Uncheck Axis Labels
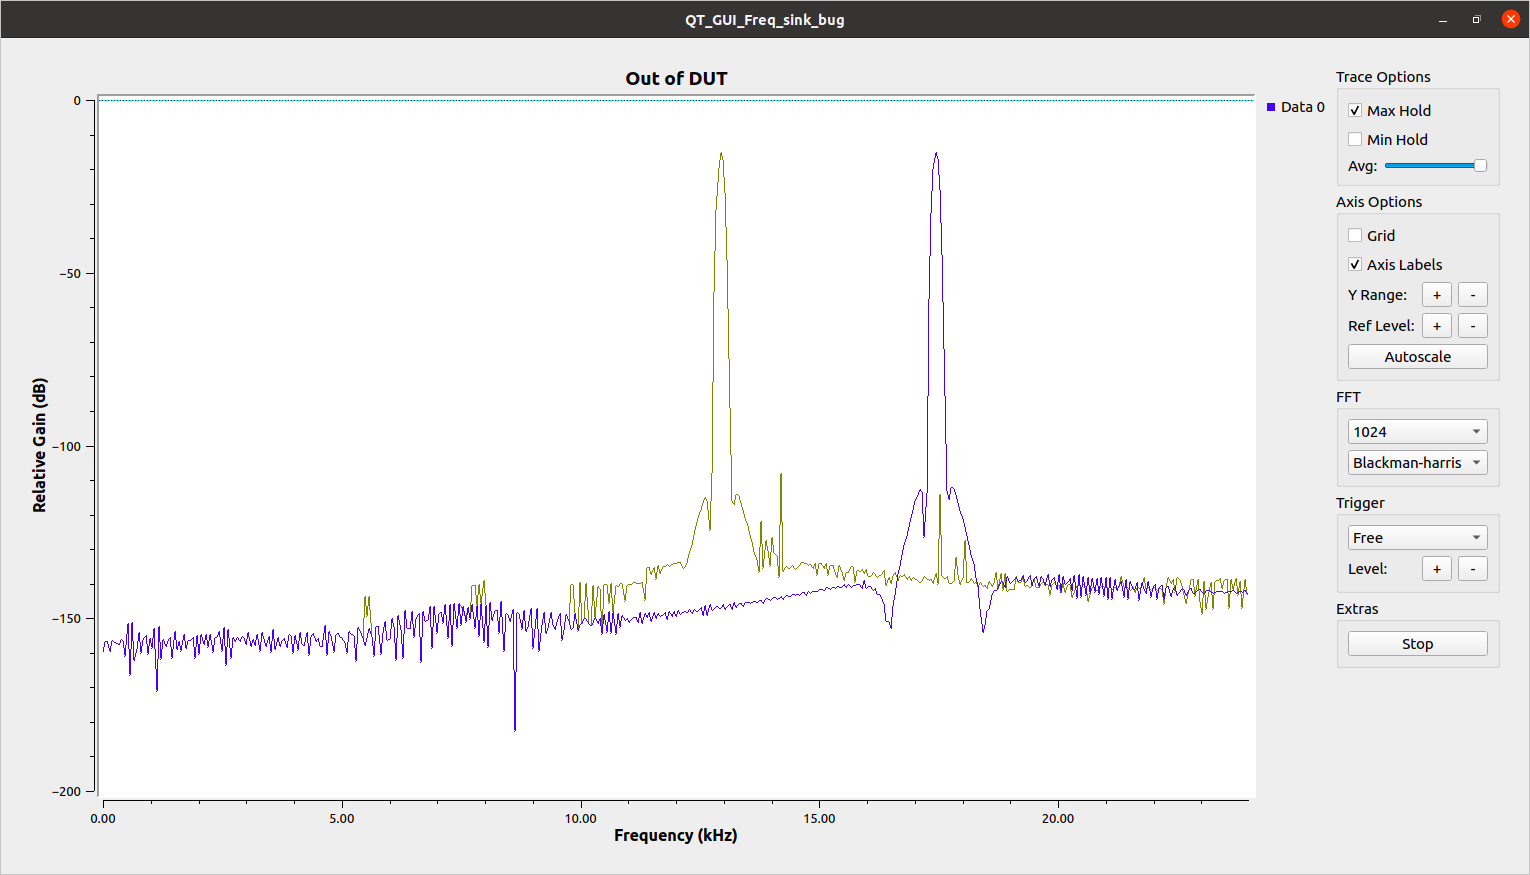 click(1356, 264)
